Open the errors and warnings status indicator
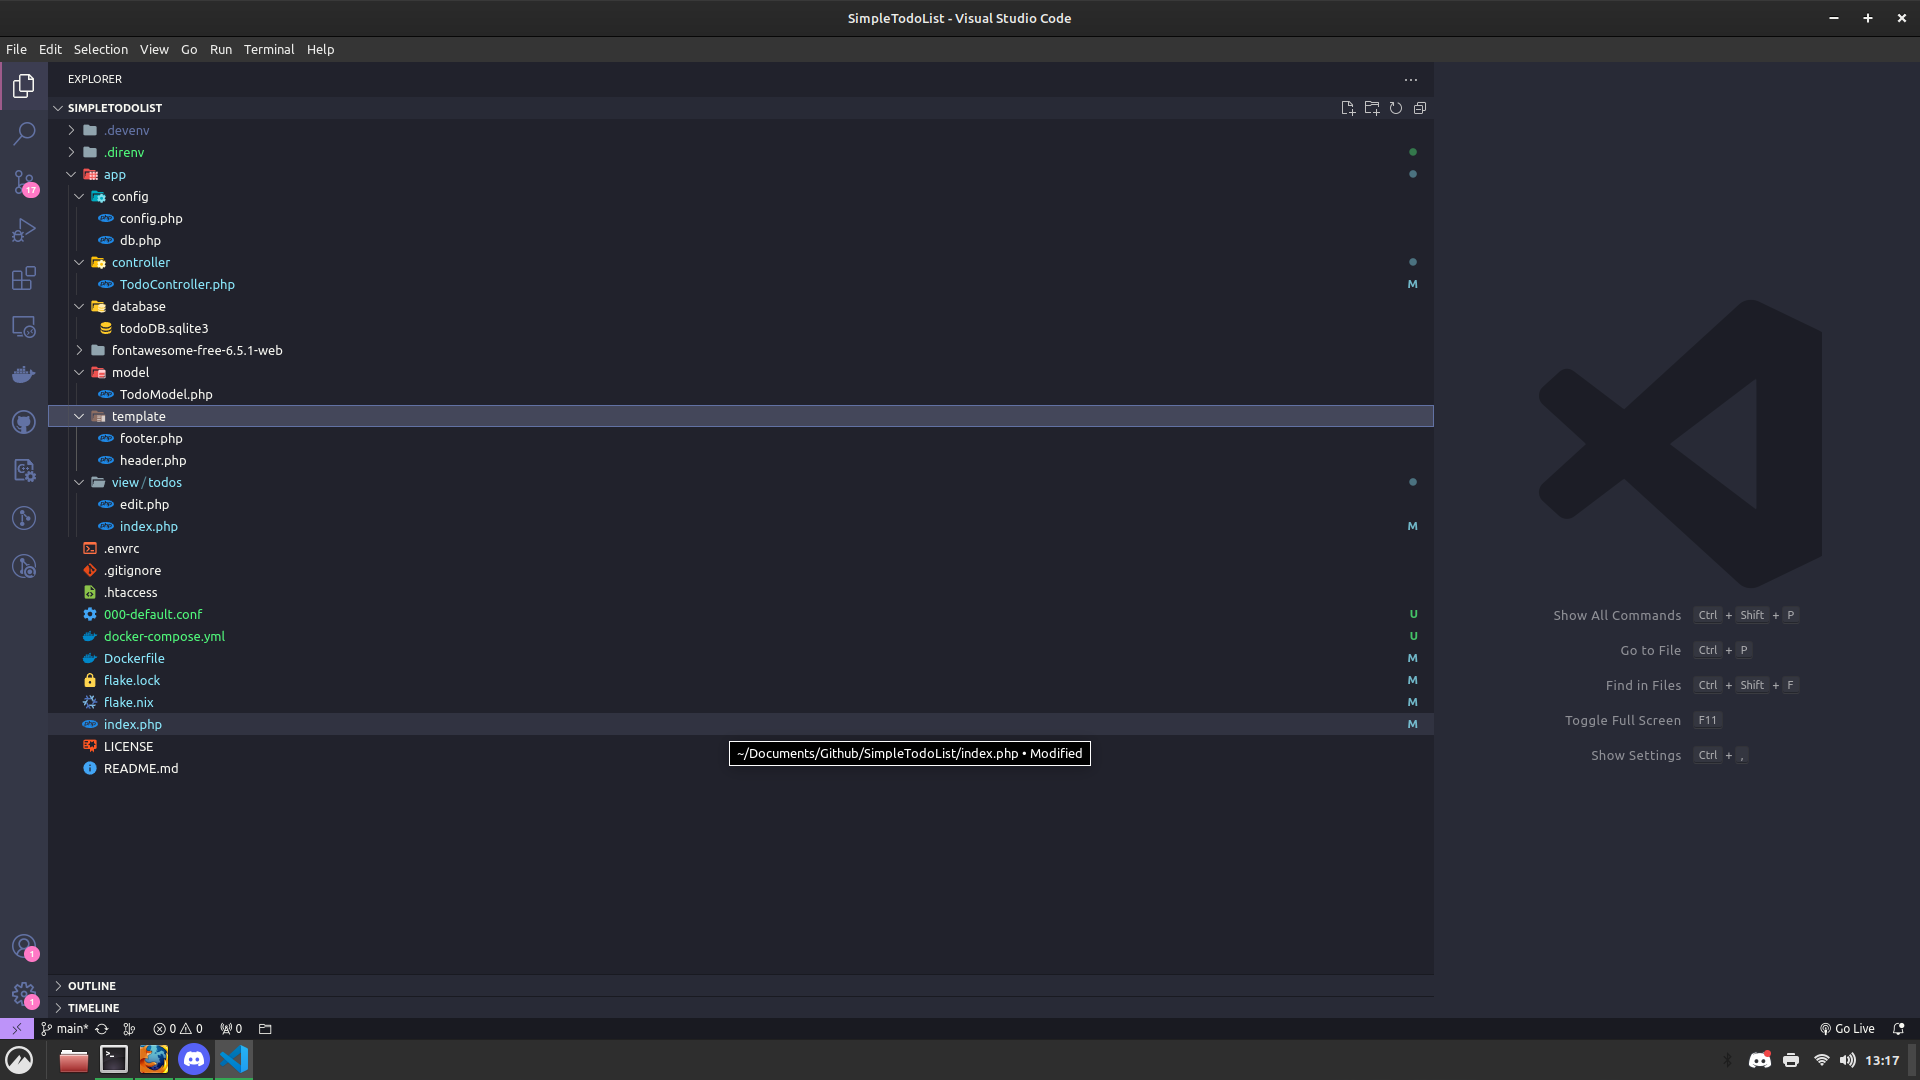Image resolution: width=1920 pixels, height=1080 pixels. (x=178, y=1028)
